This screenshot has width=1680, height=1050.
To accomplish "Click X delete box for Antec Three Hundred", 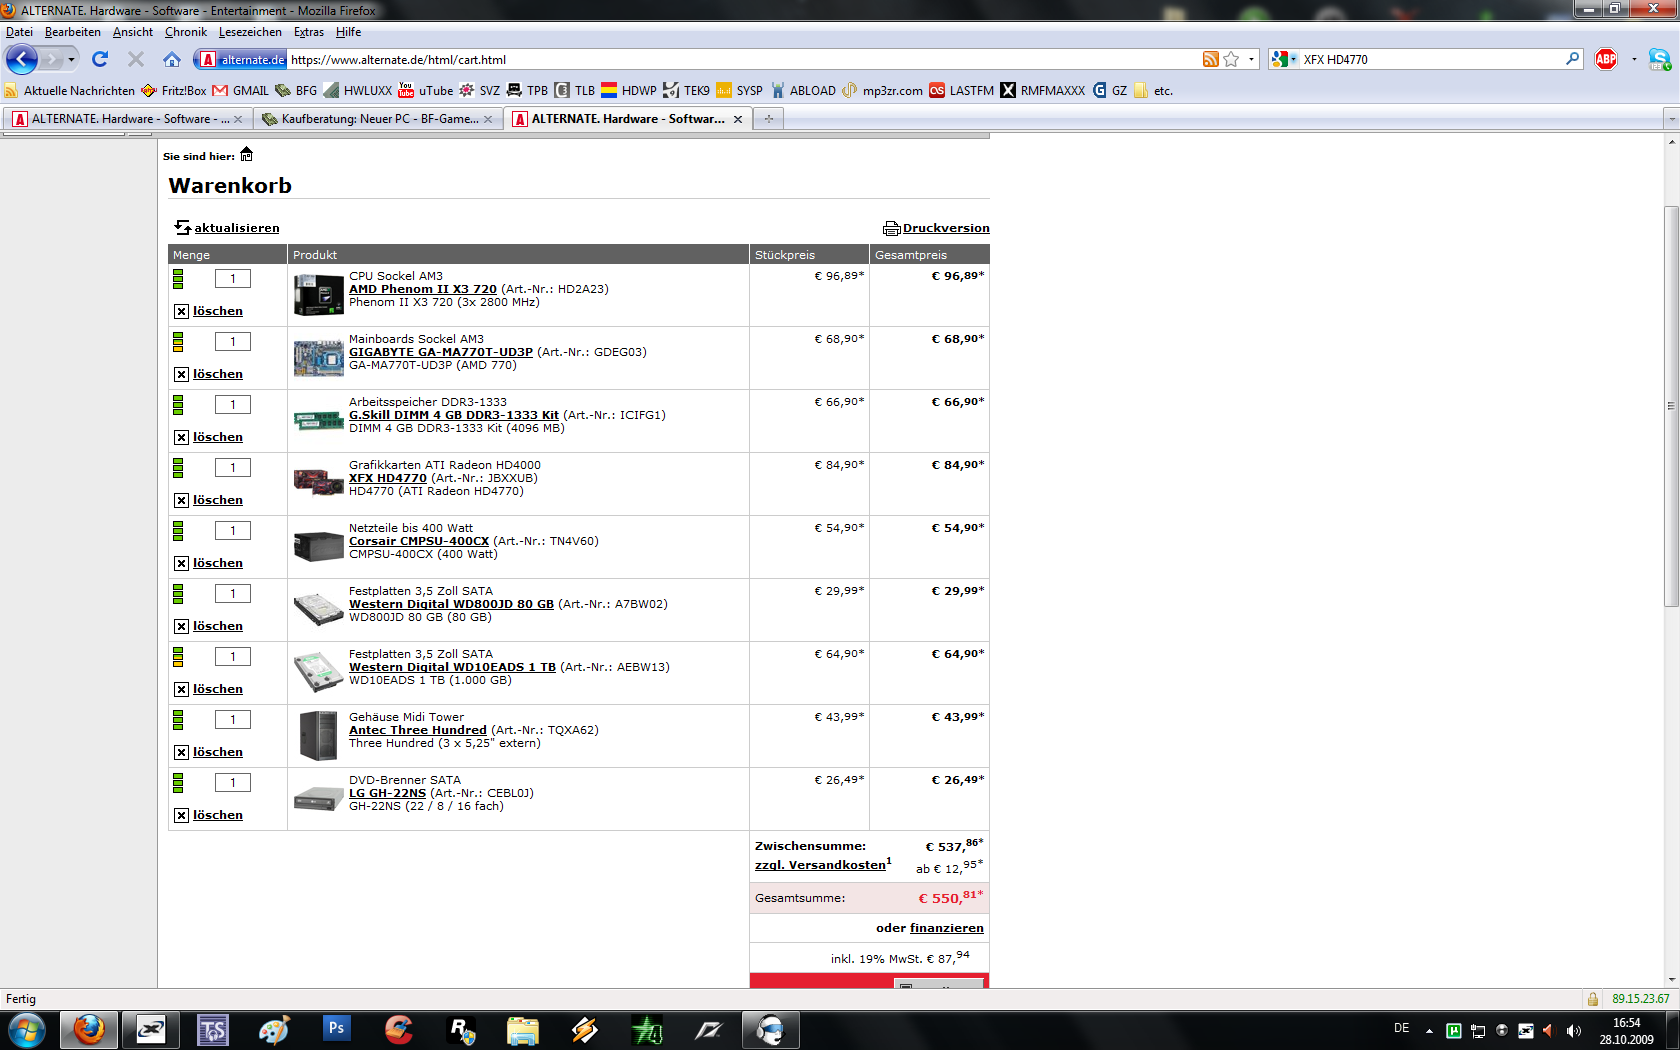I will pos(181,752).
